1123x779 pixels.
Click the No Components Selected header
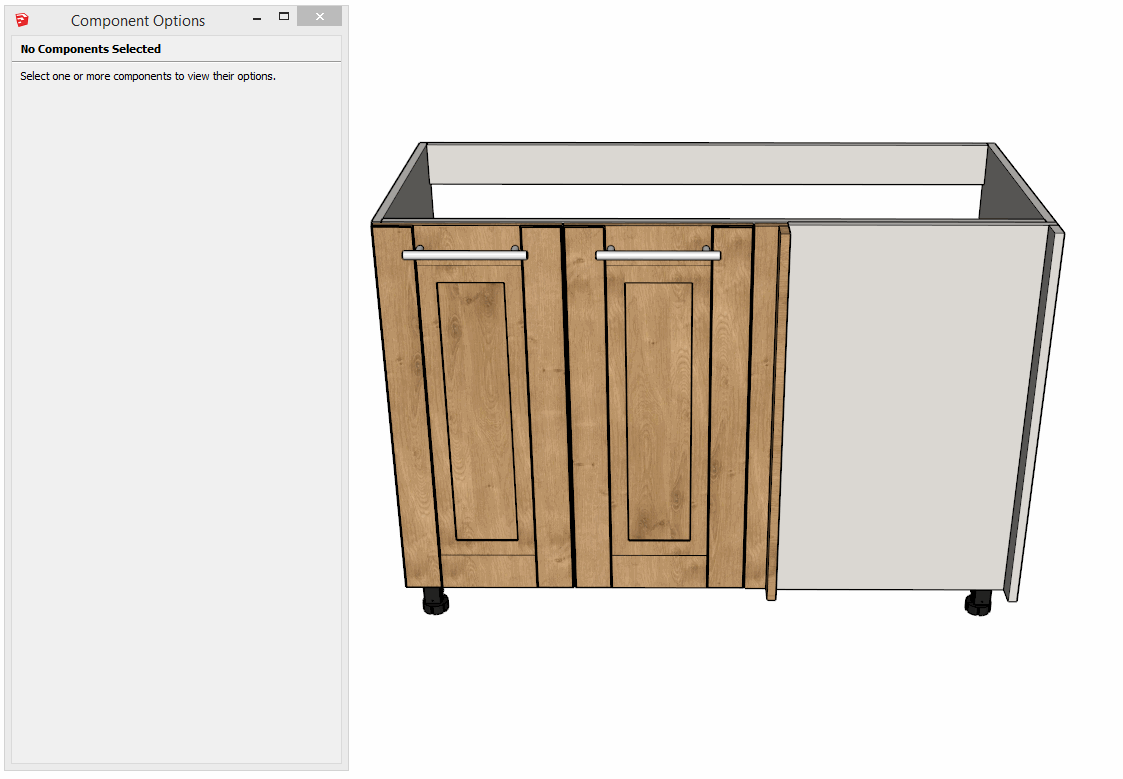[x=91, y=49]
